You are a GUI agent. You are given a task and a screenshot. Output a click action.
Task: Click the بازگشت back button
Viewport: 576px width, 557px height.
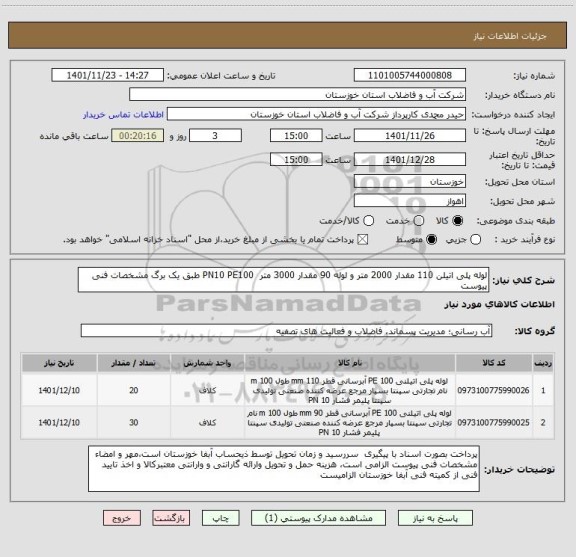click(171, 518)
